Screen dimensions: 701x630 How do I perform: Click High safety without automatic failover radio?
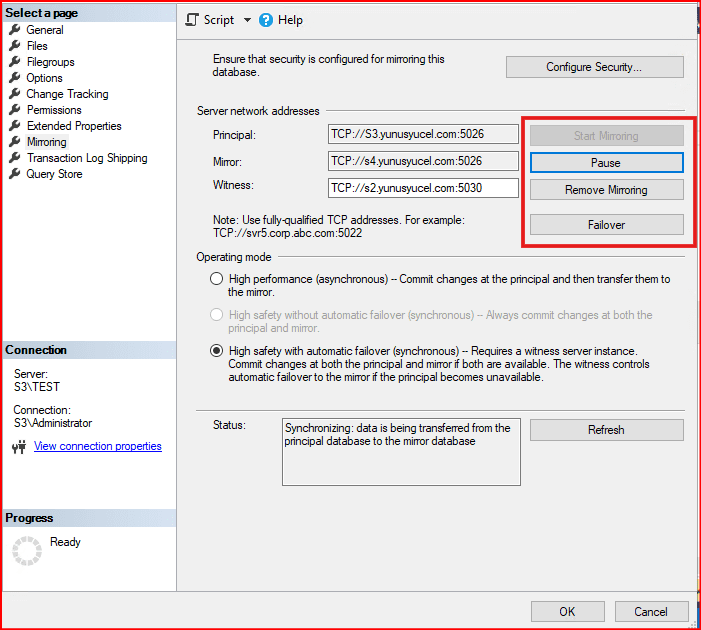[x=216, y=315]
